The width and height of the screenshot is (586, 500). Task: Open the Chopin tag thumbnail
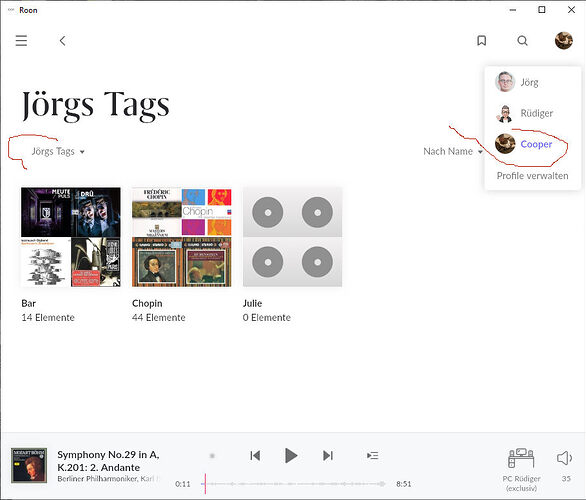coord(182,237)
